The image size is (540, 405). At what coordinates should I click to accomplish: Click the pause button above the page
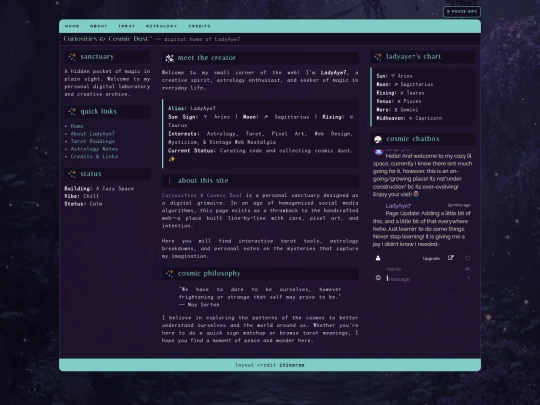tap(462, 12)
